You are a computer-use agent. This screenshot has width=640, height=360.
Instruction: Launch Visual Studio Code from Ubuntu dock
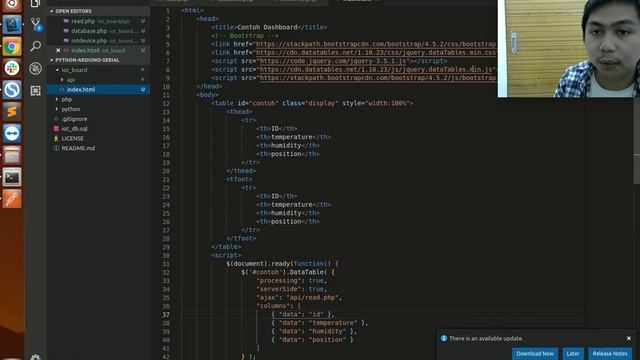click(12, 24)
